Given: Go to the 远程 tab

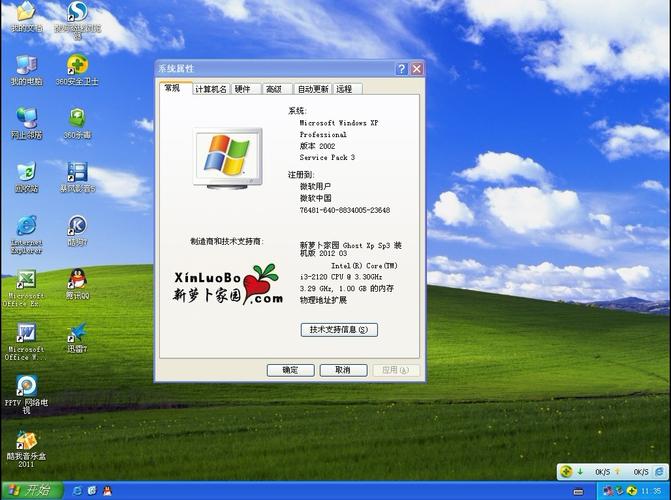Looking at the screenshot, I should point(344,89).
